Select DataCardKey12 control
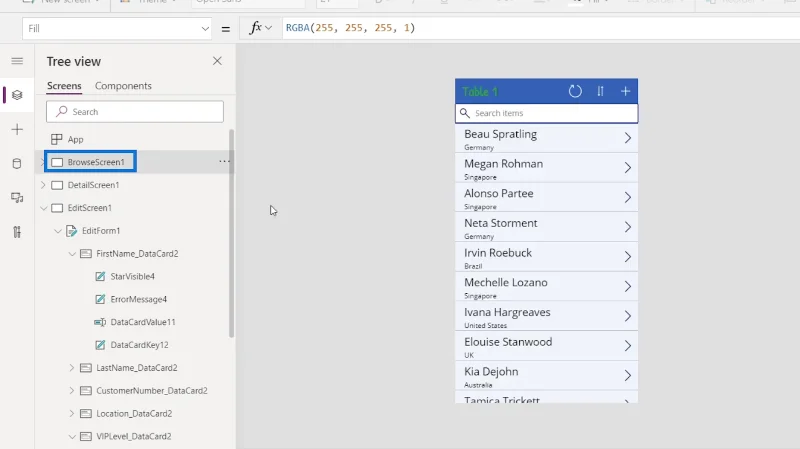800x449 pixels. 139,345
